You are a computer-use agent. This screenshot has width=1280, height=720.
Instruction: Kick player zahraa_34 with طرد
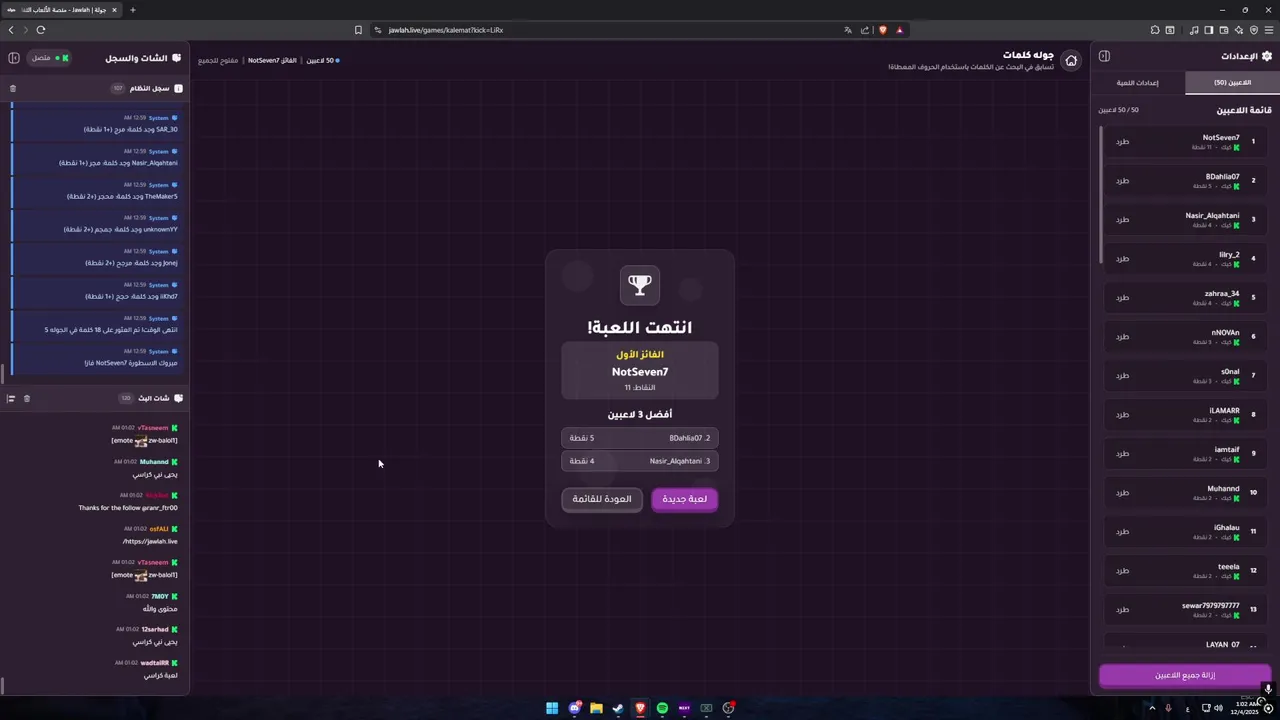coord(1122,298)
